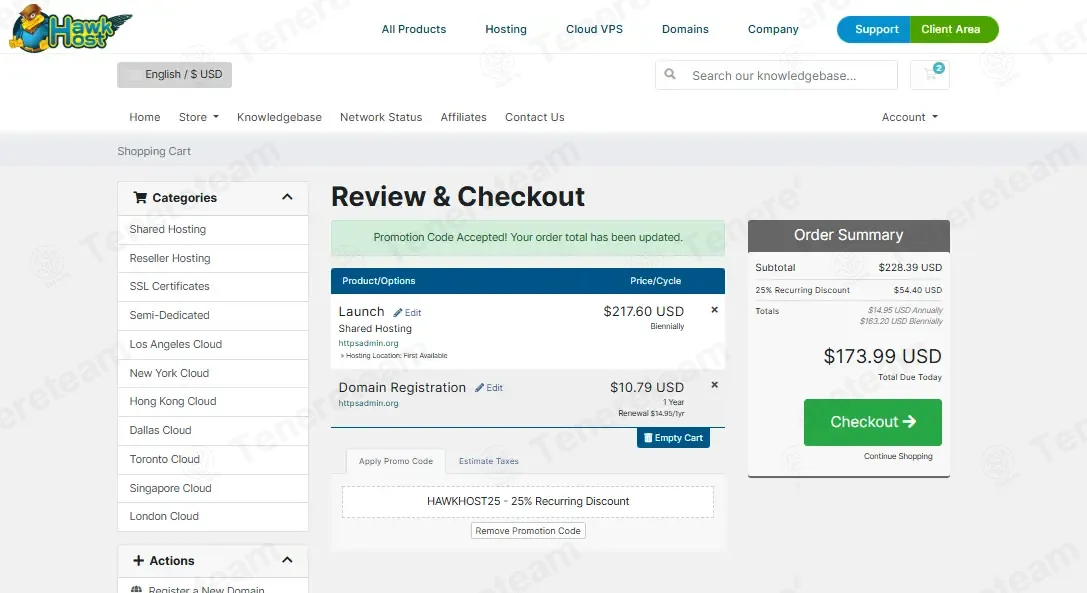Select New York Cloud category
The image size is (1087, 593).
(x=213, y=373)
